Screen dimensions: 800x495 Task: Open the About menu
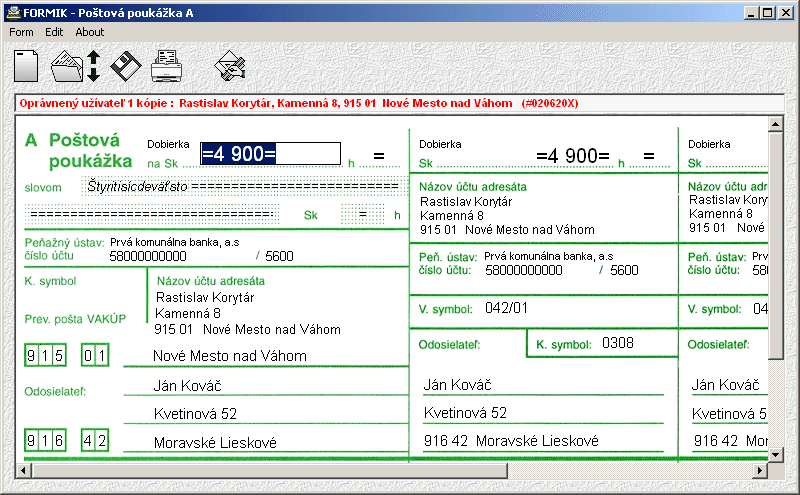click(x=90, y=32)
